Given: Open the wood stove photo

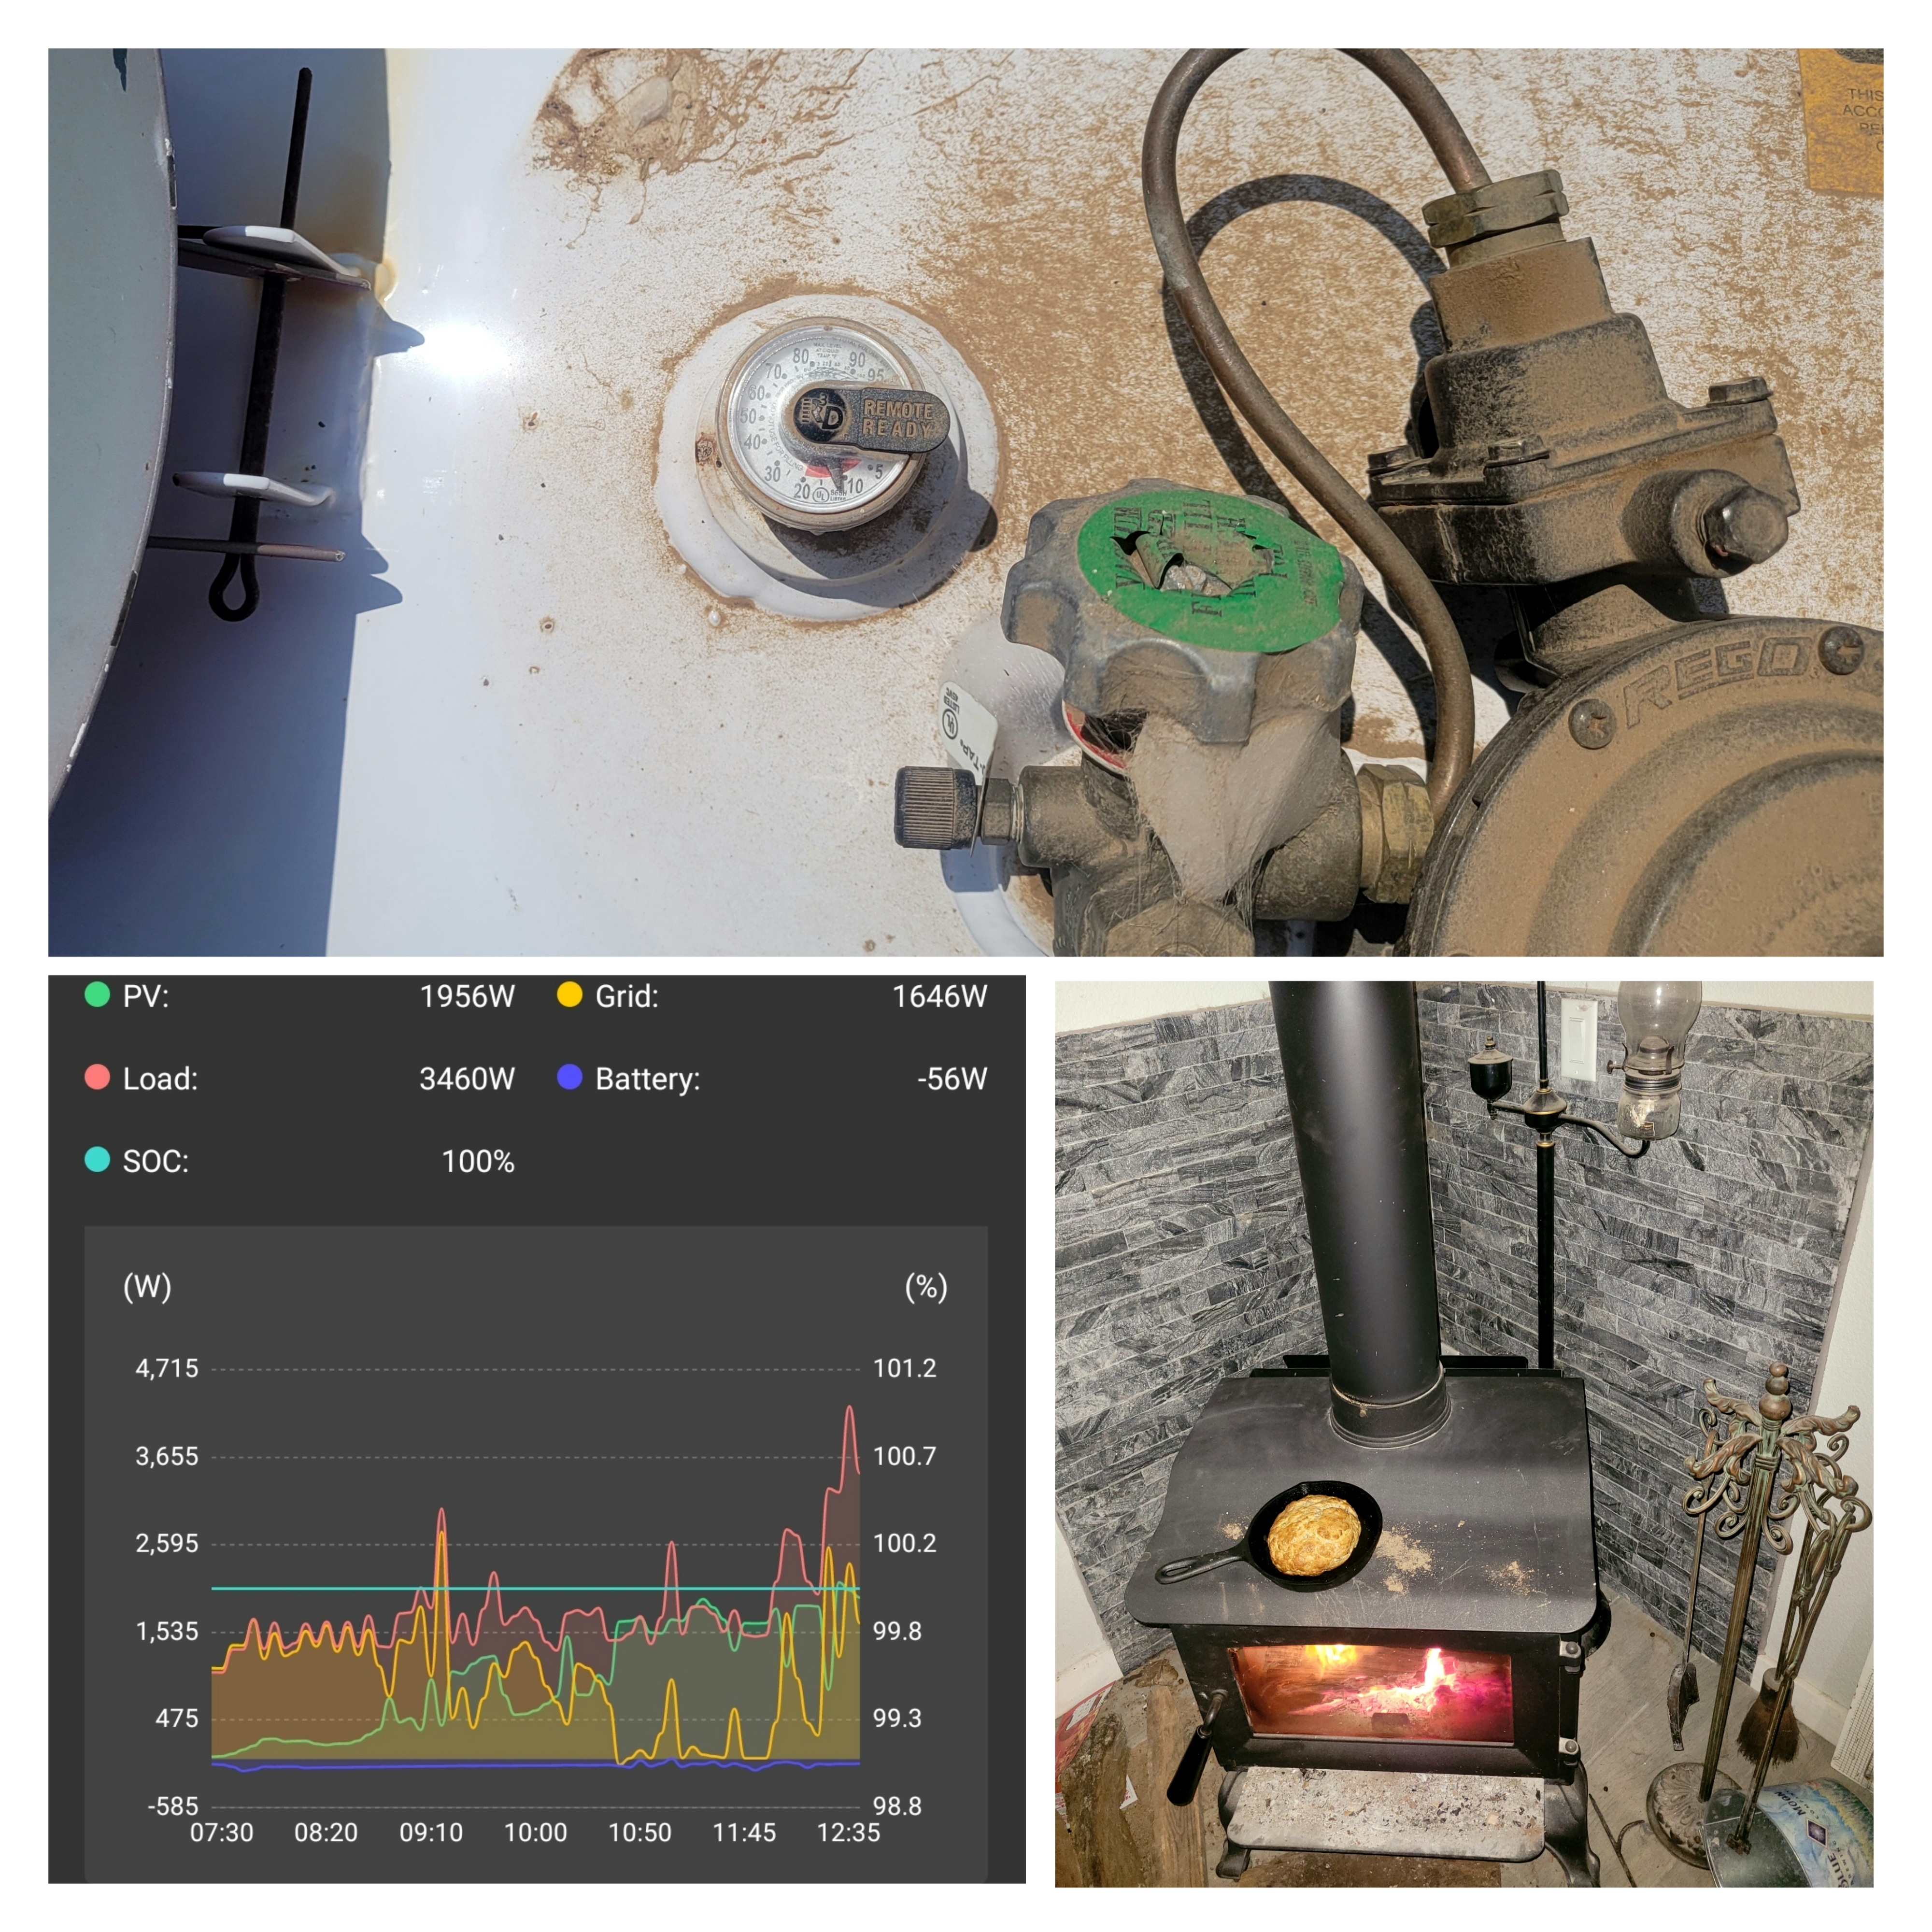Looking at the screenshot, I should (x=1464, y=1434).
